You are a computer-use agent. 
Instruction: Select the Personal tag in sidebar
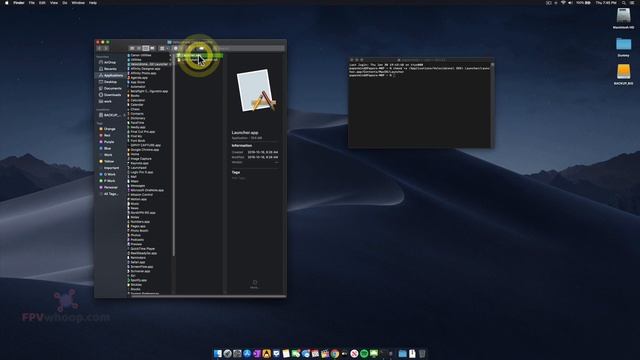click(110, 187)
